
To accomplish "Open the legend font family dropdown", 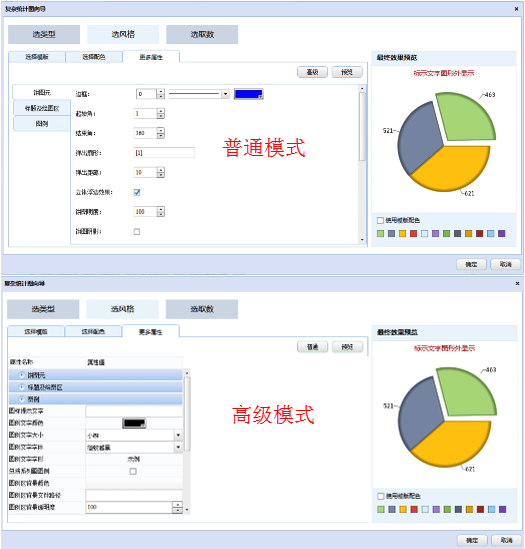I will tap(178, 447).
